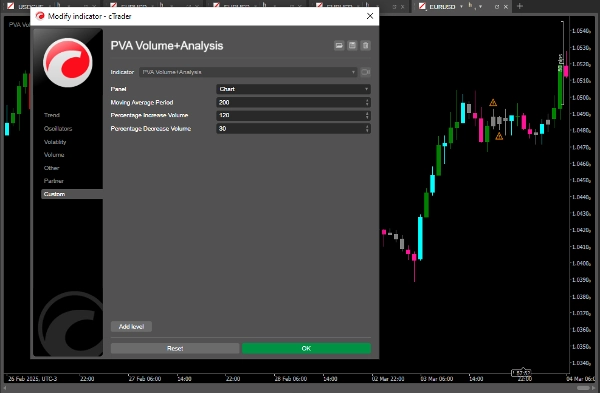The height and width of the screenshot is (393, 600).
Task: Select the Oscillators indicator category
Action: (58, 129)
